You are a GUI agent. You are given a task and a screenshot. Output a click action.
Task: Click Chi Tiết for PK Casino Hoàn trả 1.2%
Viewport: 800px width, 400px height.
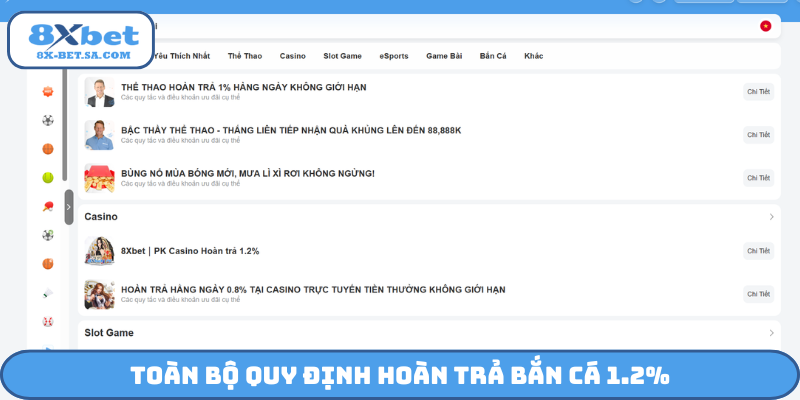tap(758, 251)
